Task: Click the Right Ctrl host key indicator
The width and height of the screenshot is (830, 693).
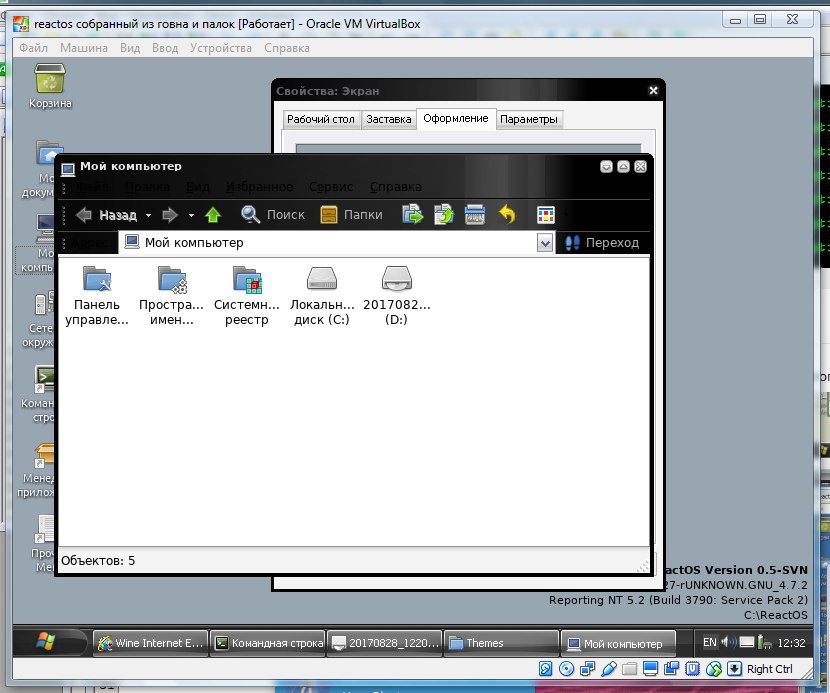Action: [x=770, y=669]
